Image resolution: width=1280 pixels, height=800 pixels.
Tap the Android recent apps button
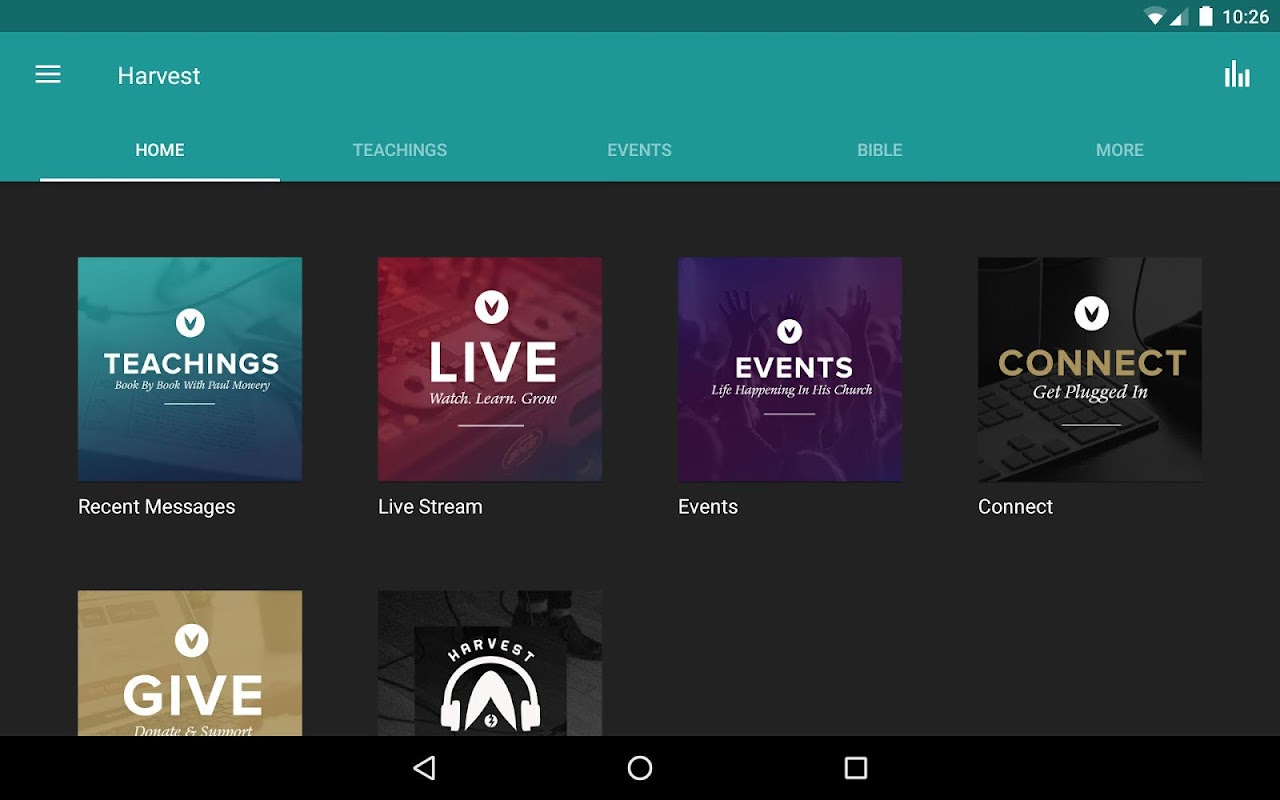(x=856, y=768)
